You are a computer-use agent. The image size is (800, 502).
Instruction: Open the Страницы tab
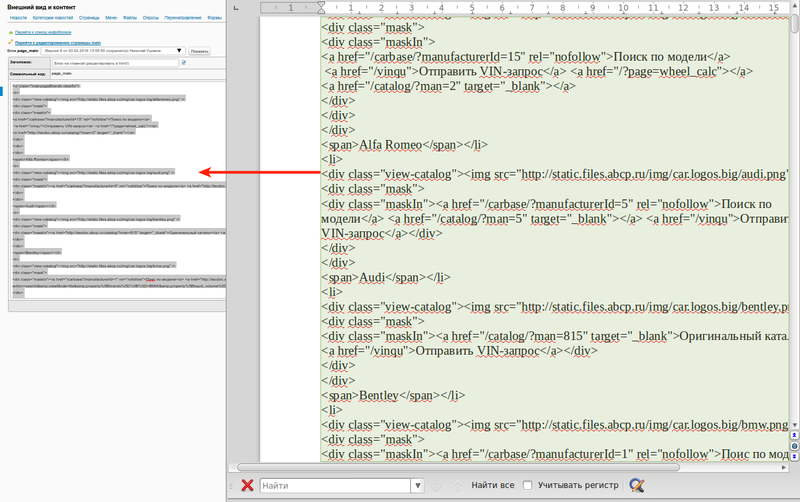[89, 18]
